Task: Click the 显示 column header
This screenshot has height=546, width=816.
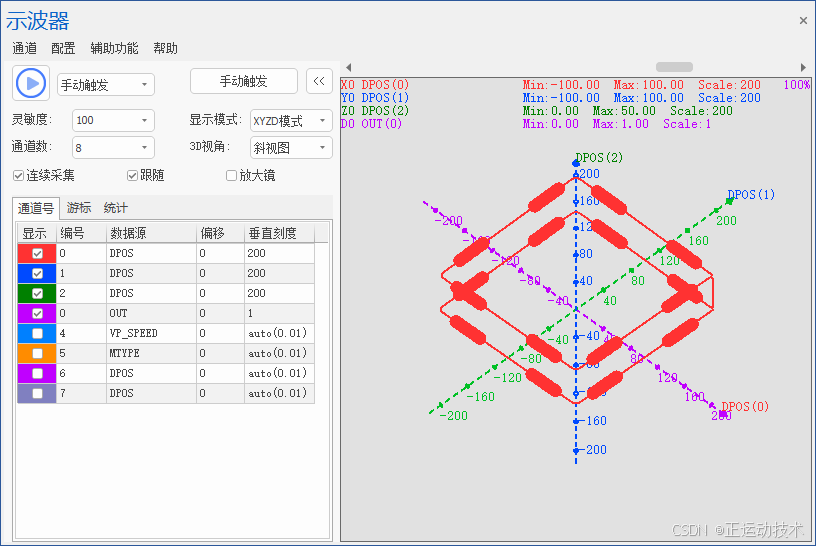Action: point(36,233)
